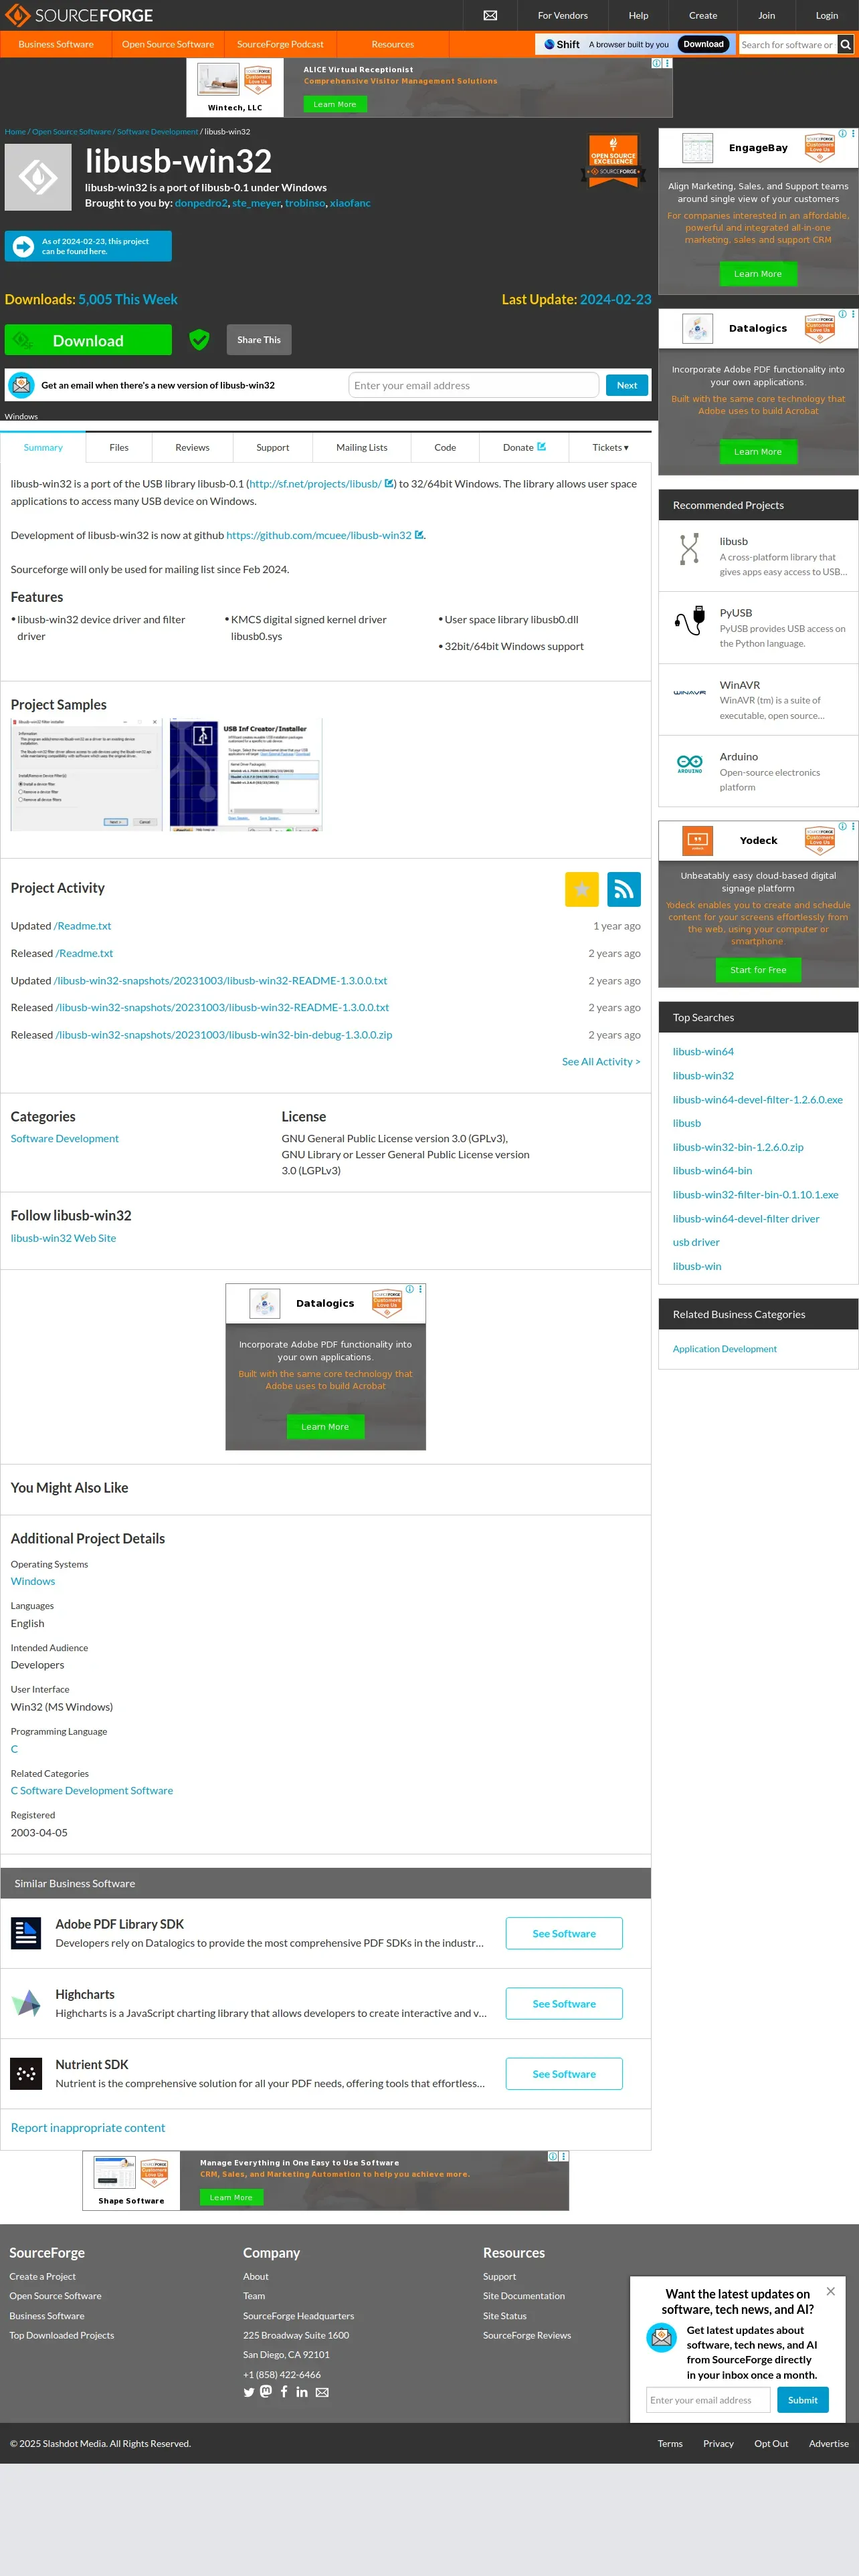Click the usb driver top search link

click(x=696, y=1242)
